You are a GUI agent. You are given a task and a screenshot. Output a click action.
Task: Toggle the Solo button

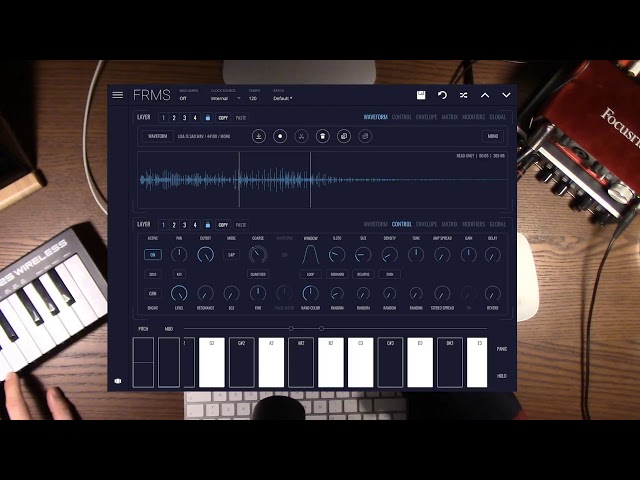[x=153, y=274]
